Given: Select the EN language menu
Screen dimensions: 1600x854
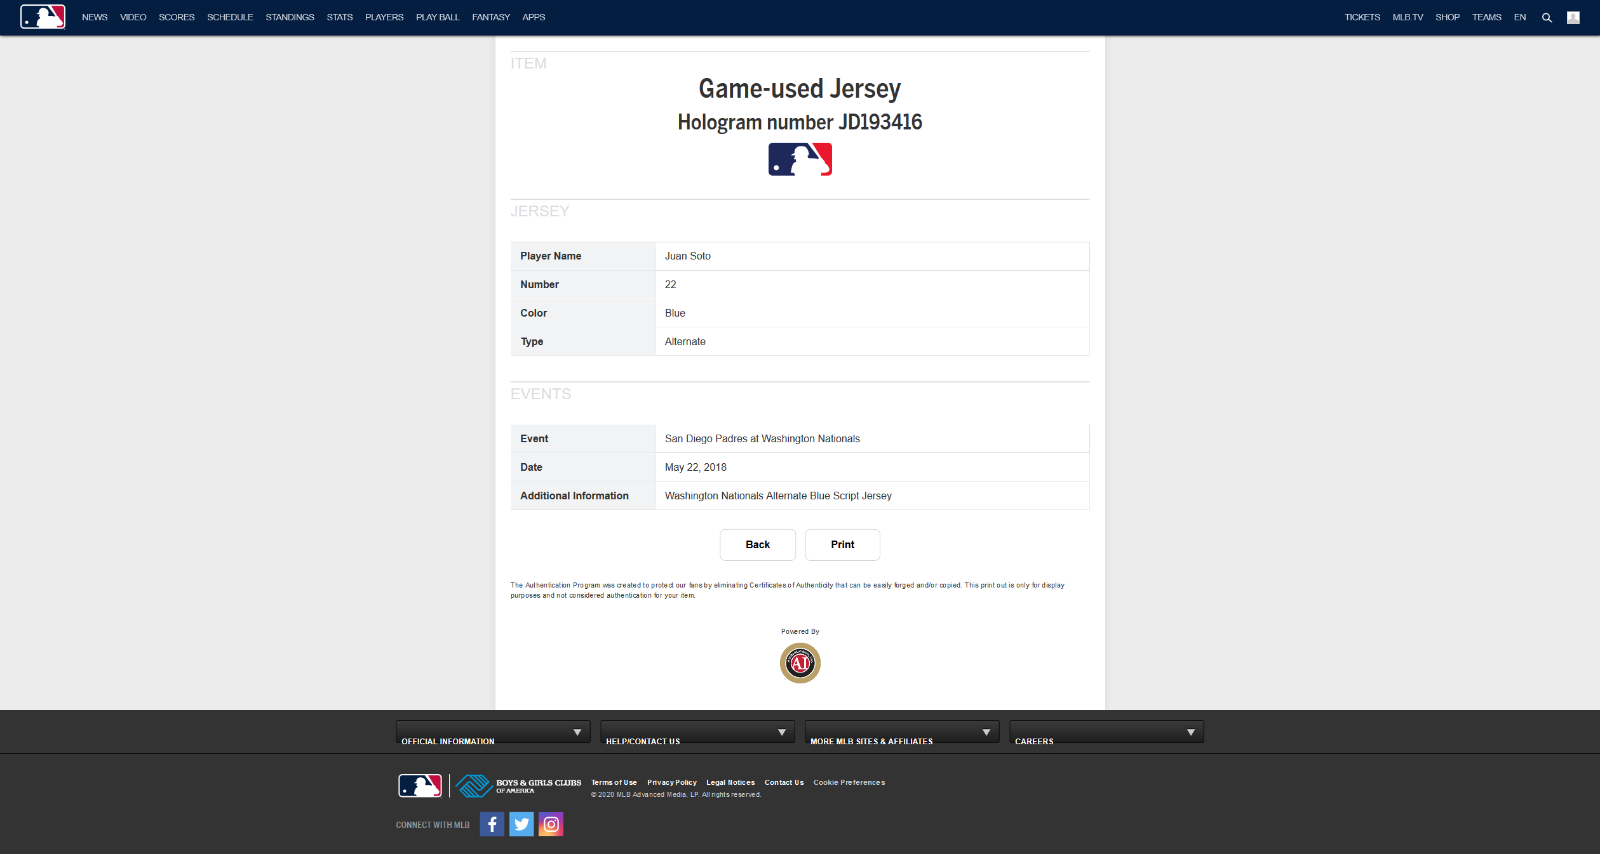Looking at the screenshot, I should [x=1520, y=18].
